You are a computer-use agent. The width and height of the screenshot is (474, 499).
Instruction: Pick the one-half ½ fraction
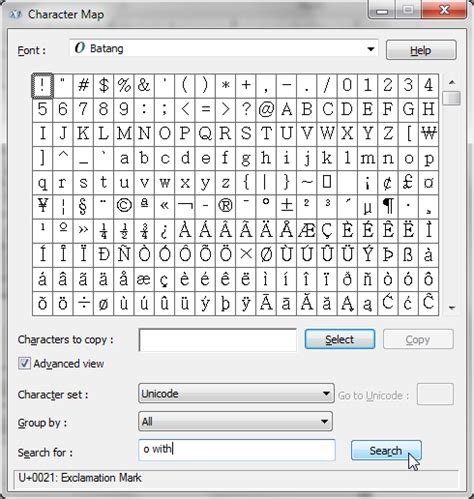124,230
